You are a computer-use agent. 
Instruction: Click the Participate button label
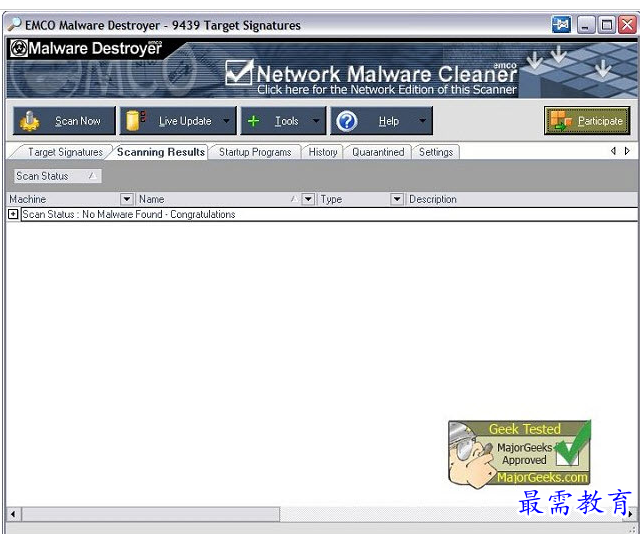click(600, 121)
